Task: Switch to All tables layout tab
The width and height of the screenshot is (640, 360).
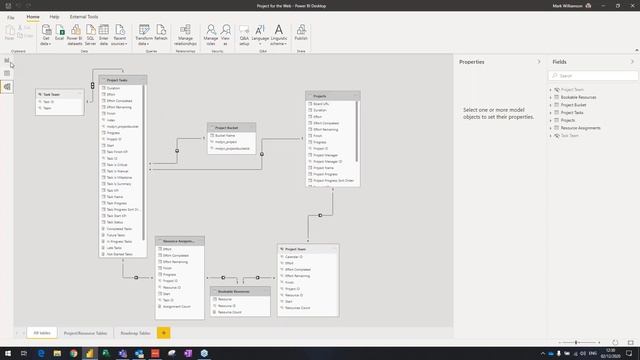Action: (x=42, y=333)
